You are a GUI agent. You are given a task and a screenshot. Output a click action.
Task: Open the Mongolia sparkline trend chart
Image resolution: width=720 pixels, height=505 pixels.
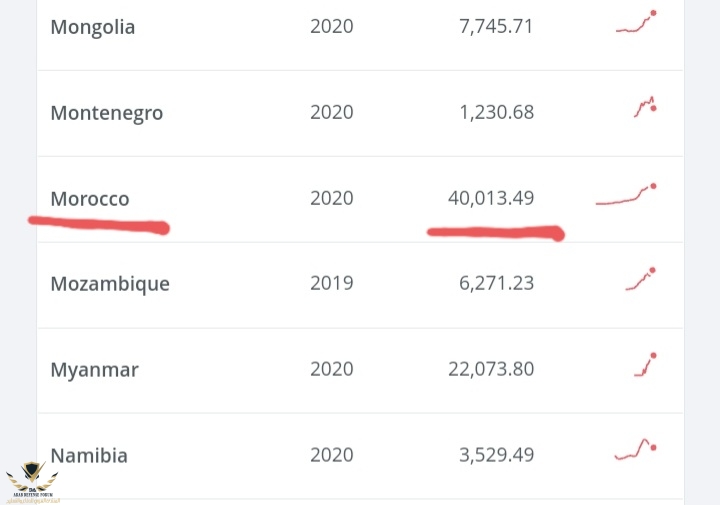point(637,23)
